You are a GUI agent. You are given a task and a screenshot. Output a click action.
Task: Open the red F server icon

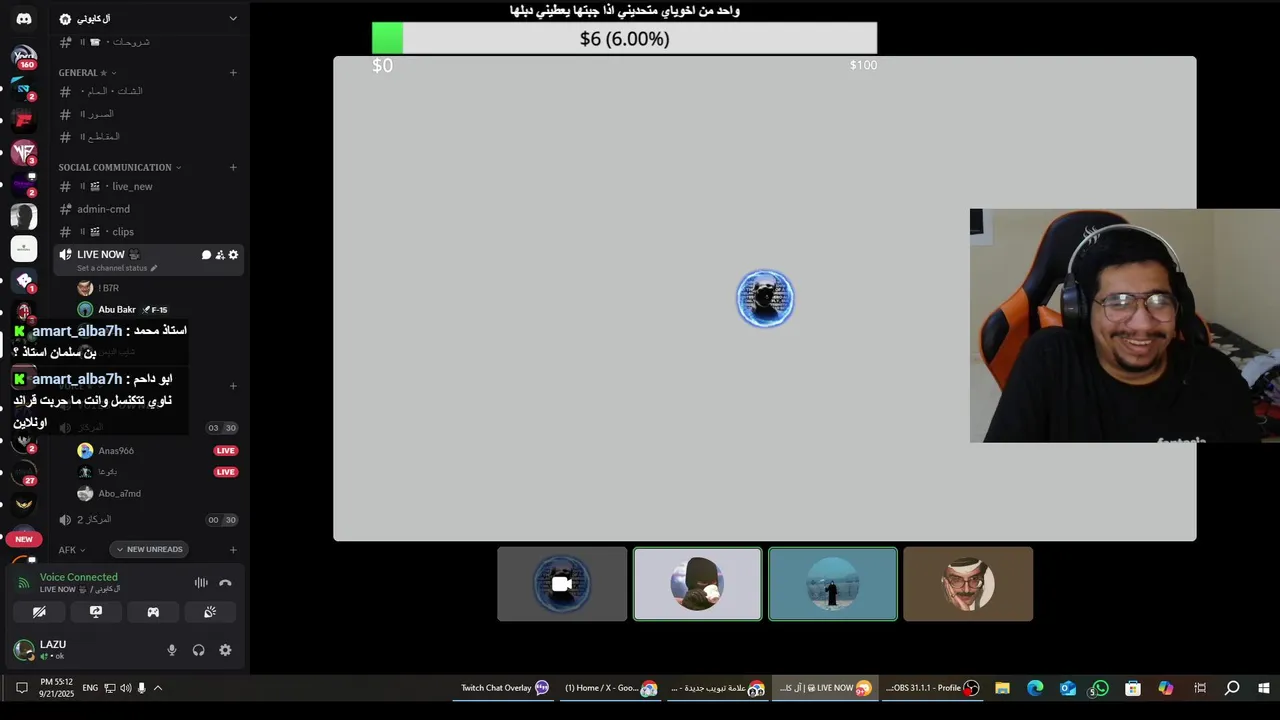(24, 121)
